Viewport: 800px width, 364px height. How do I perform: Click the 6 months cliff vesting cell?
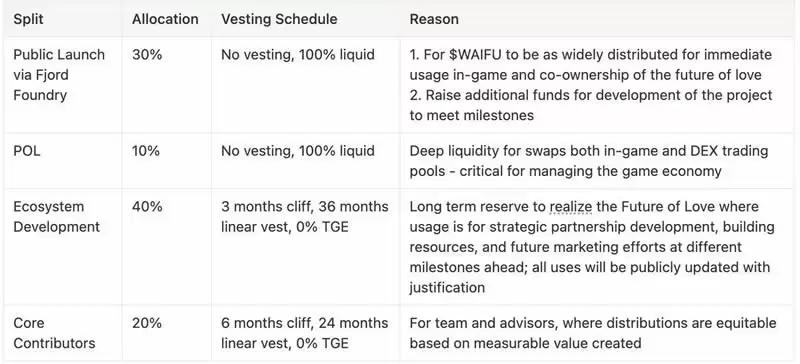[x=305, y=333]
